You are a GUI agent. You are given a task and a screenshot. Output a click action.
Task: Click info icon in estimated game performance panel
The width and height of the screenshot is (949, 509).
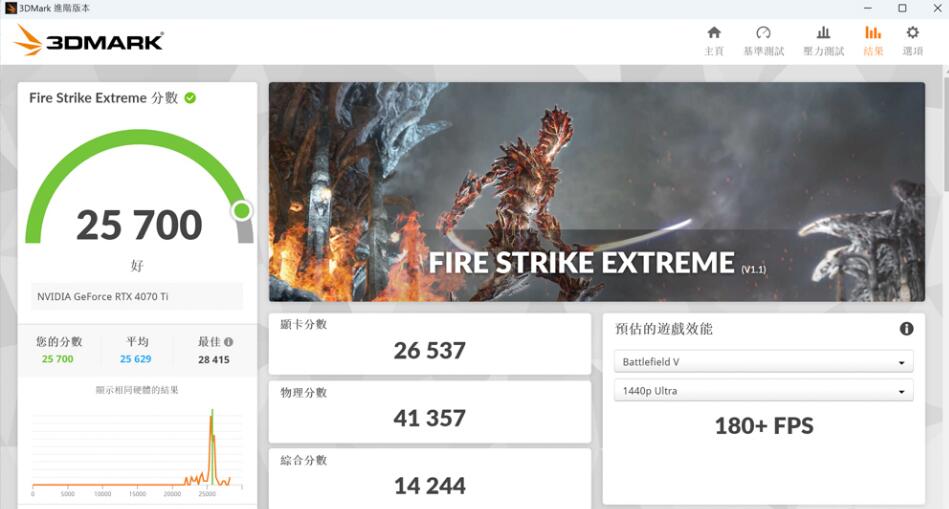tap(906, 329)
